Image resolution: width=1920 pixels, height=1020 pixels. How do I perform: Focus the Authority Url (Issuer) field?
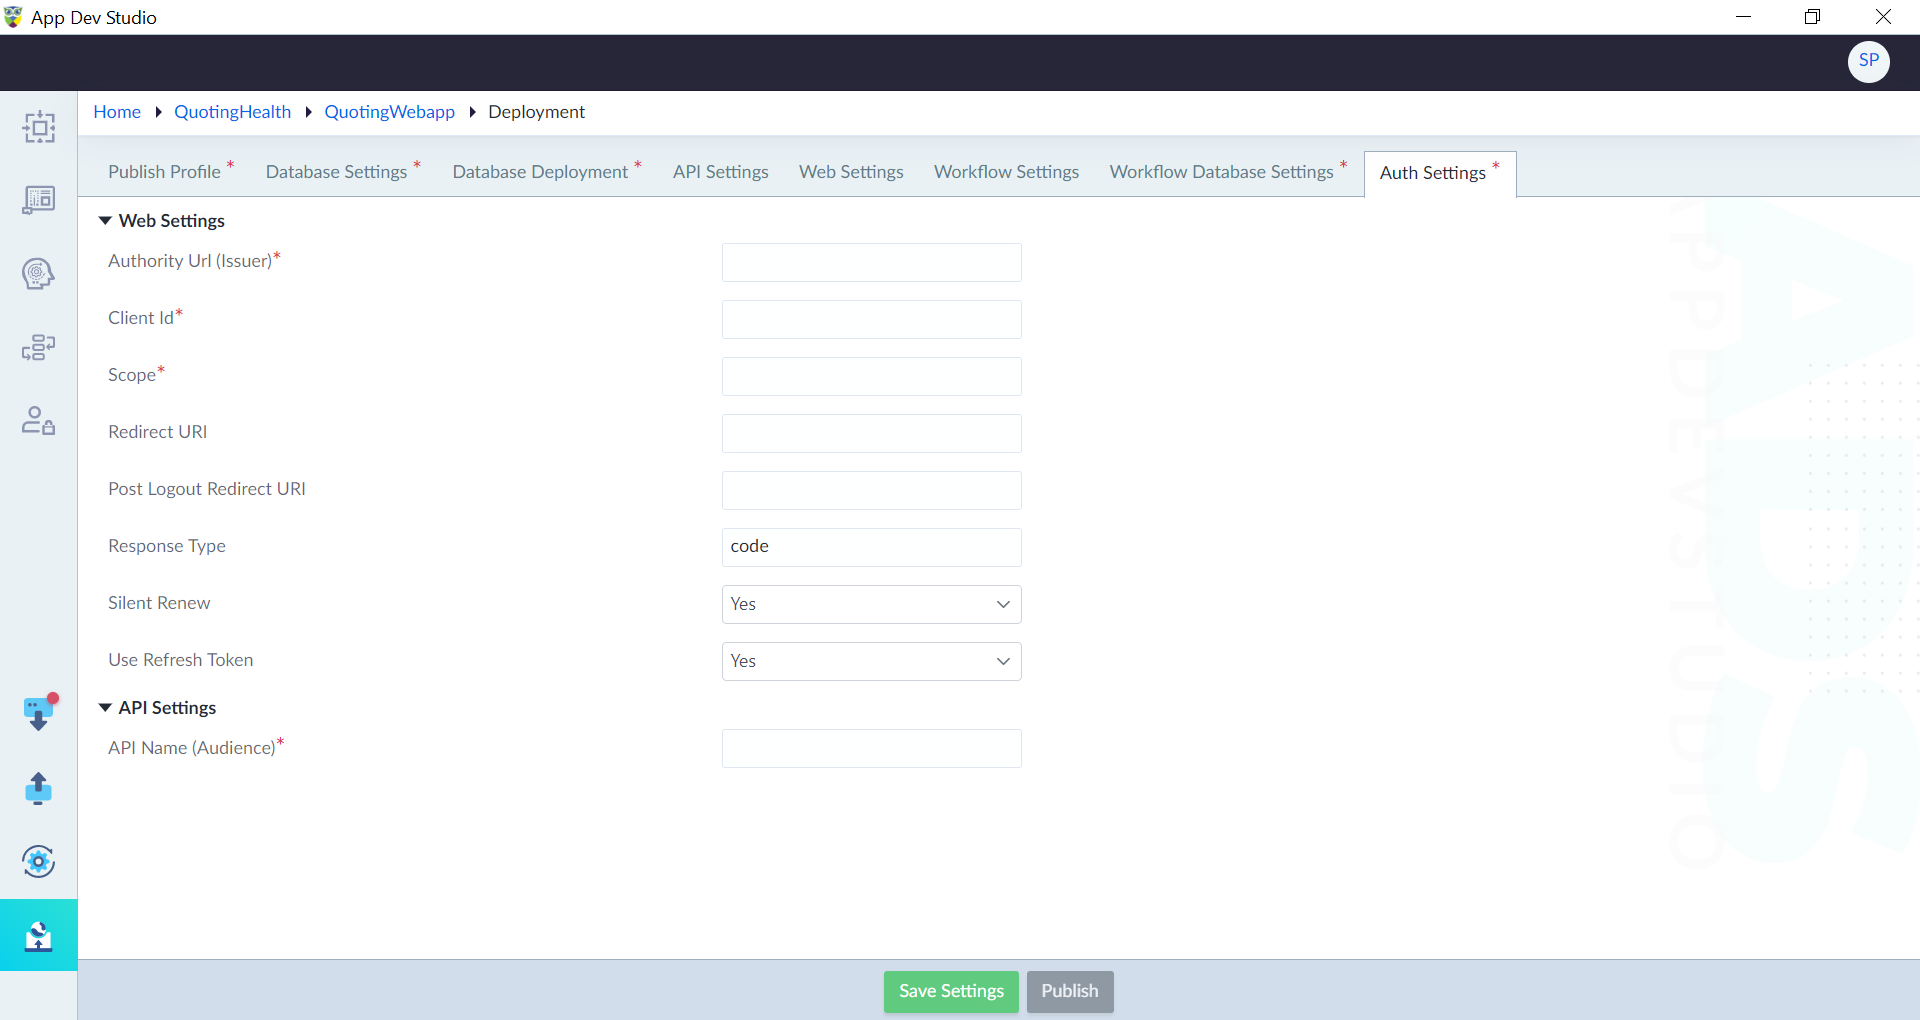871,262
